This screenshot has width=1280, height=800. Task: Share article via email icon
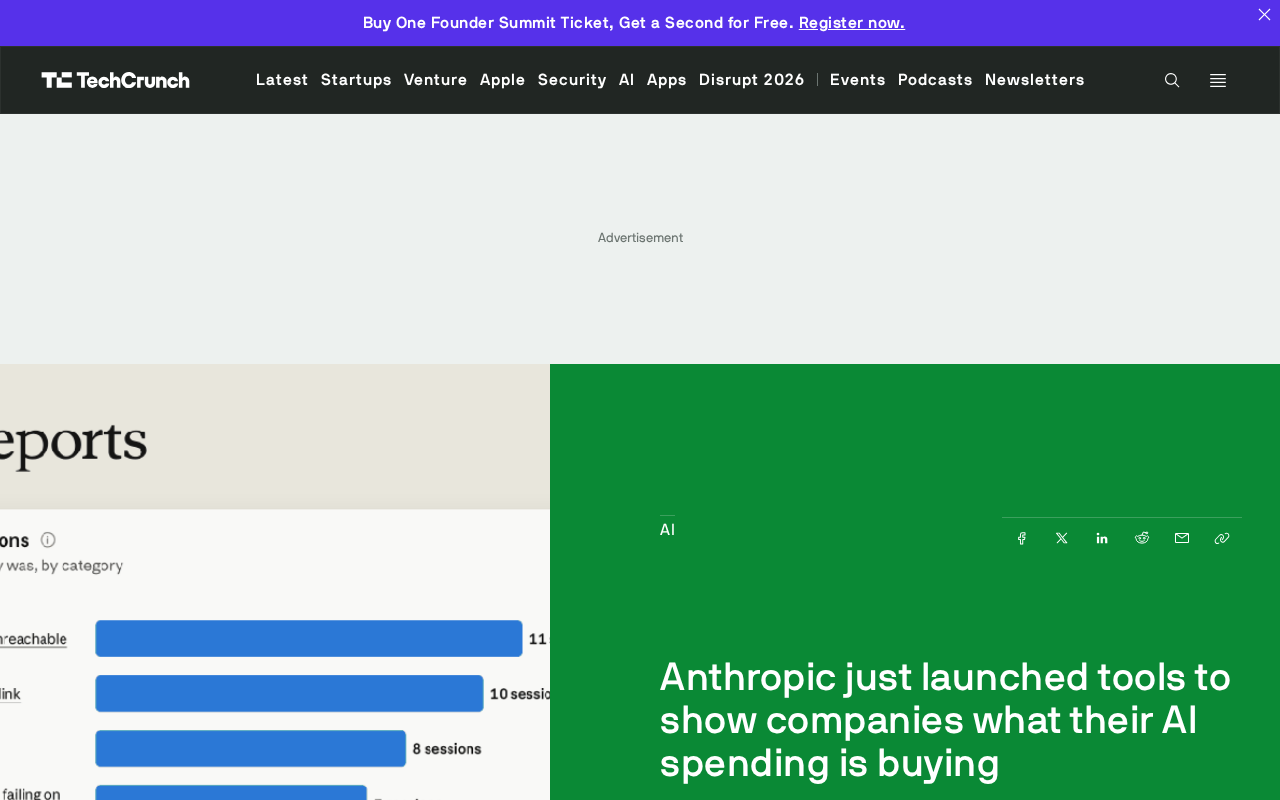tap(1182, 538)
